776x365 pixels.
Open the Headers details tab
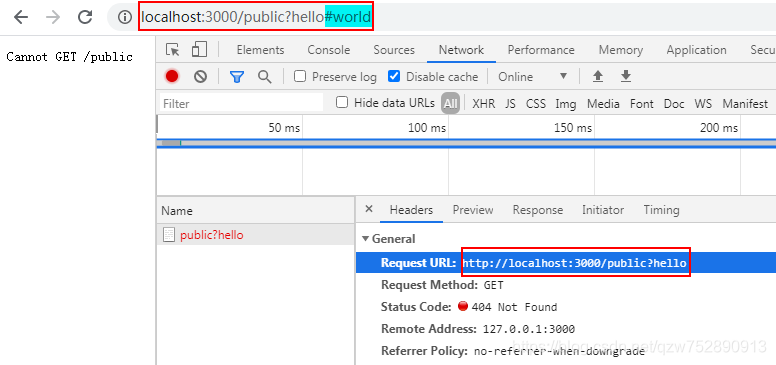pos(411,210)
